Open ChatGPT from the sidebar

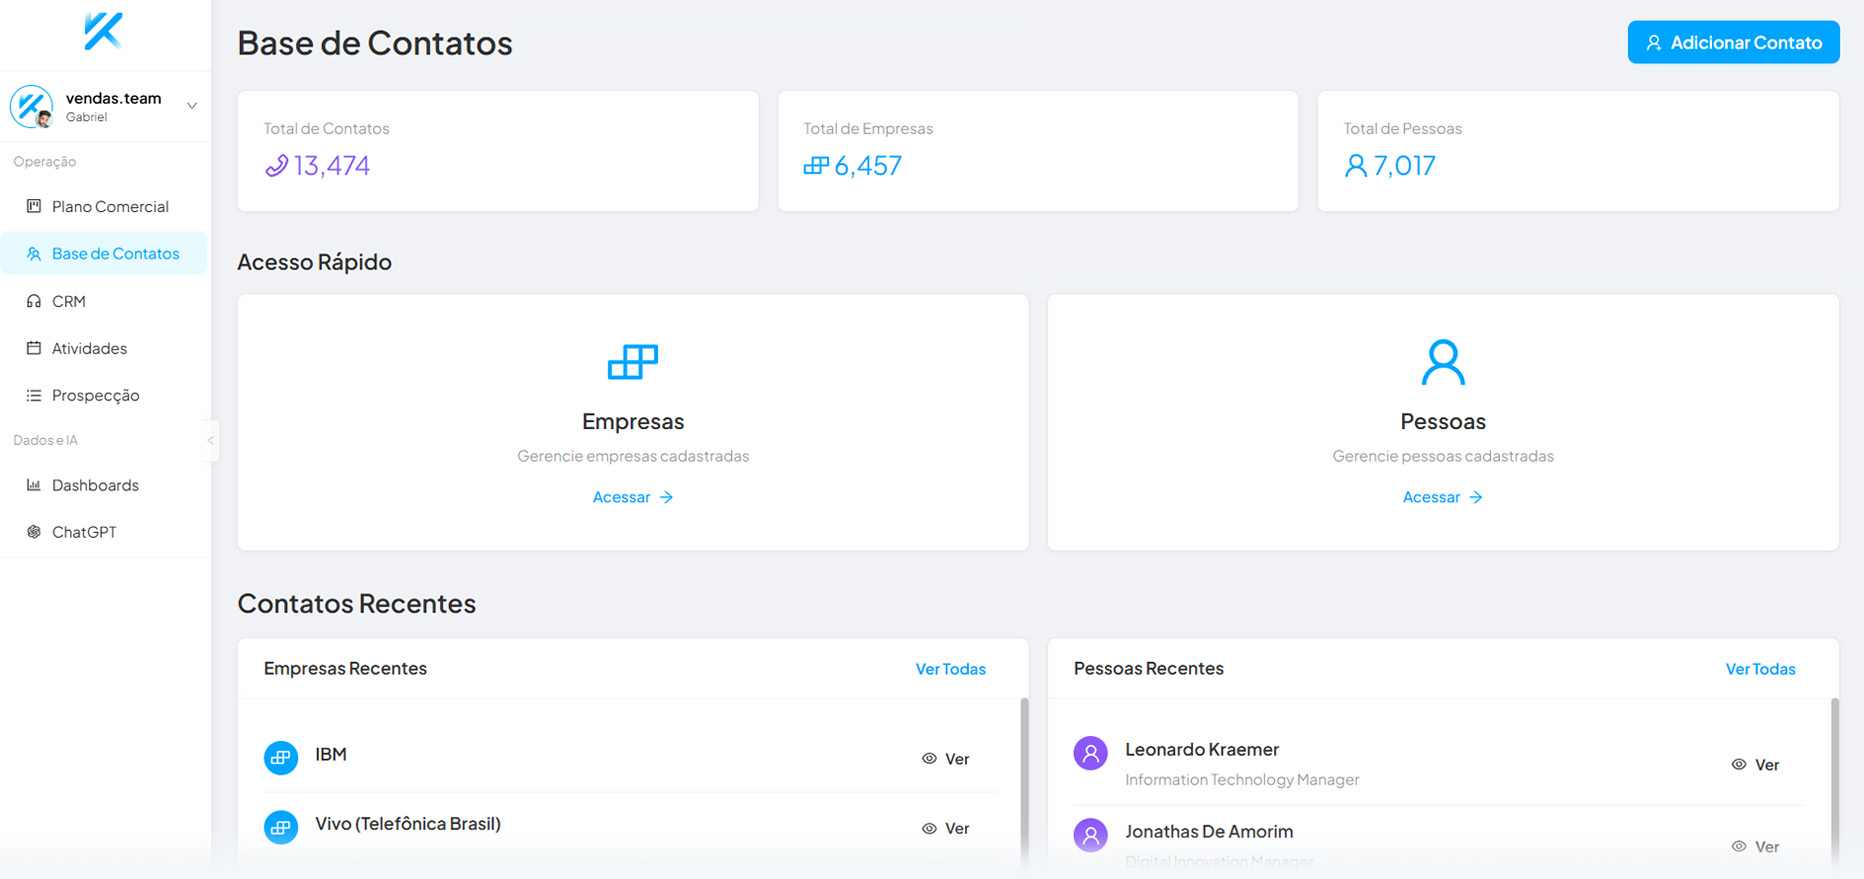click(x=84, y=532)
